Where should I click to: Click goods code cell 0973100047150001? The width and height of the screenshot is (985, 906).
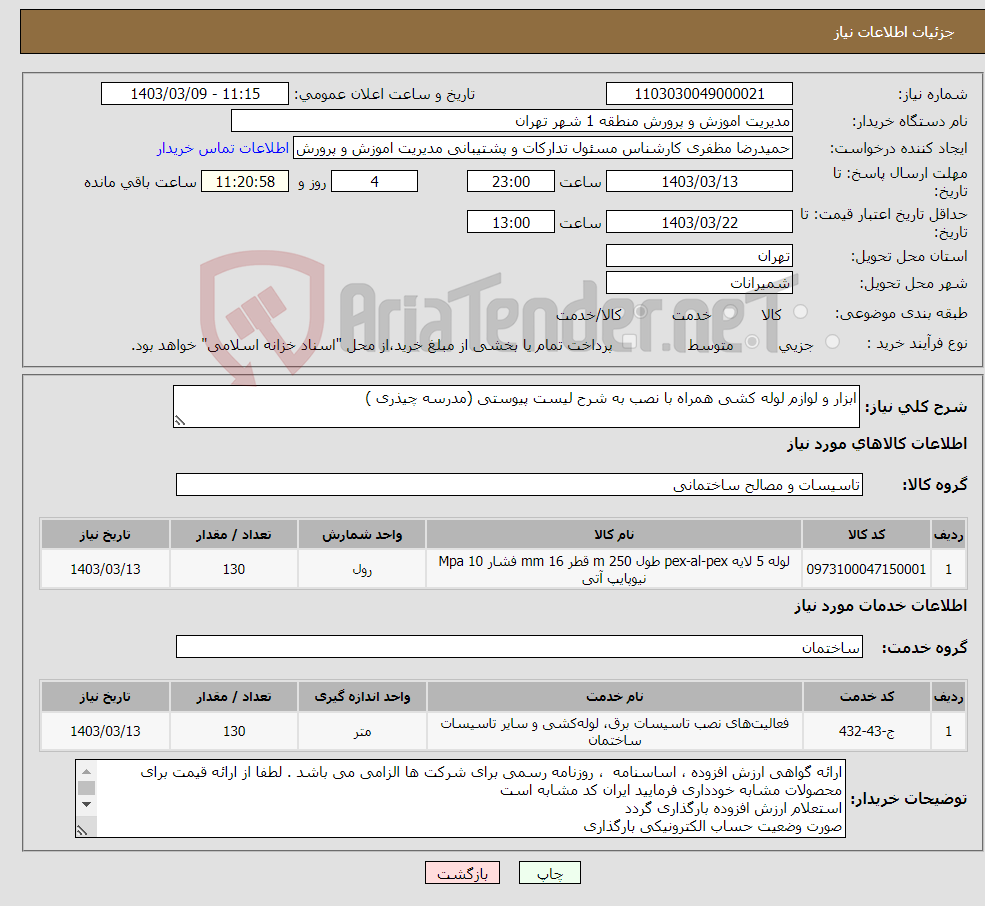pos(866,569)
